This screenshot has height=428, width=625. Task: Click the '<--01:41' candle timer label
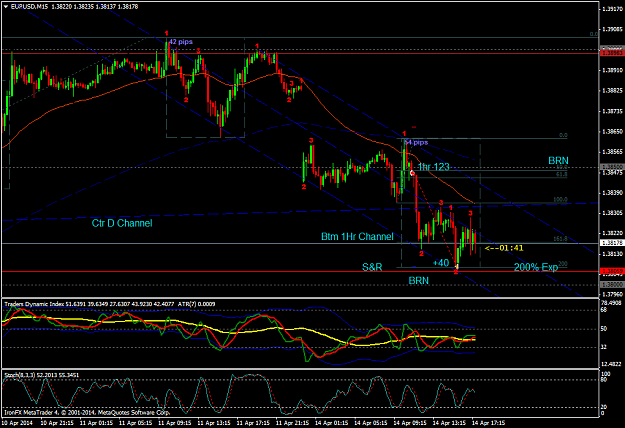point(504,248)
